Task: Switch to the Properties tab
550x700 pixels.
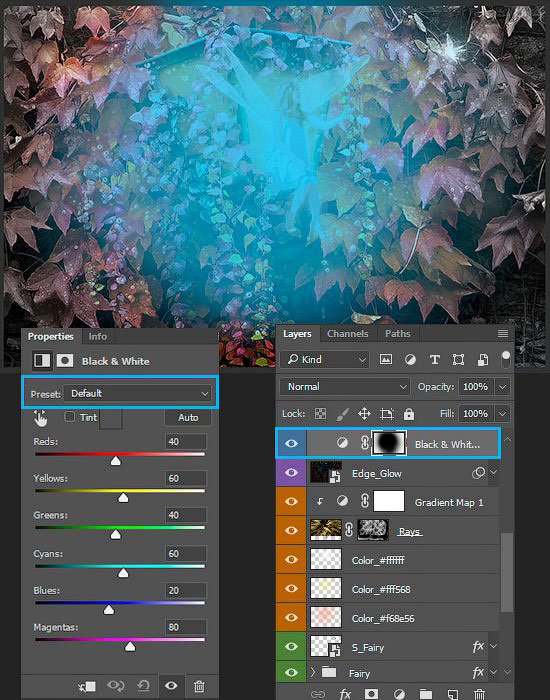Action: coord(50,336)
